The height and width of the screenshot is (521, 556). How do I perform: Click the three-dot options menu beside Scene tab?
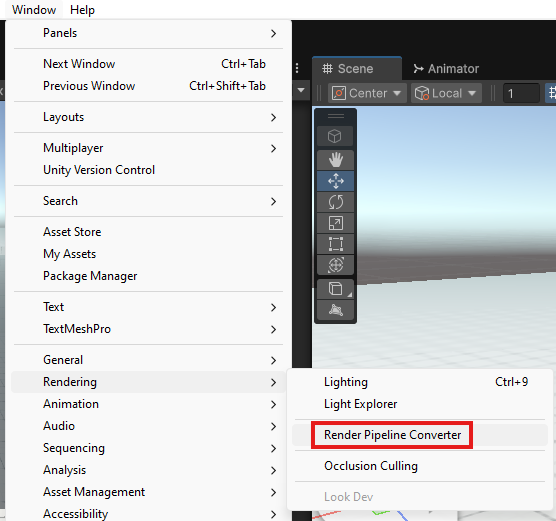pos(297,68)
